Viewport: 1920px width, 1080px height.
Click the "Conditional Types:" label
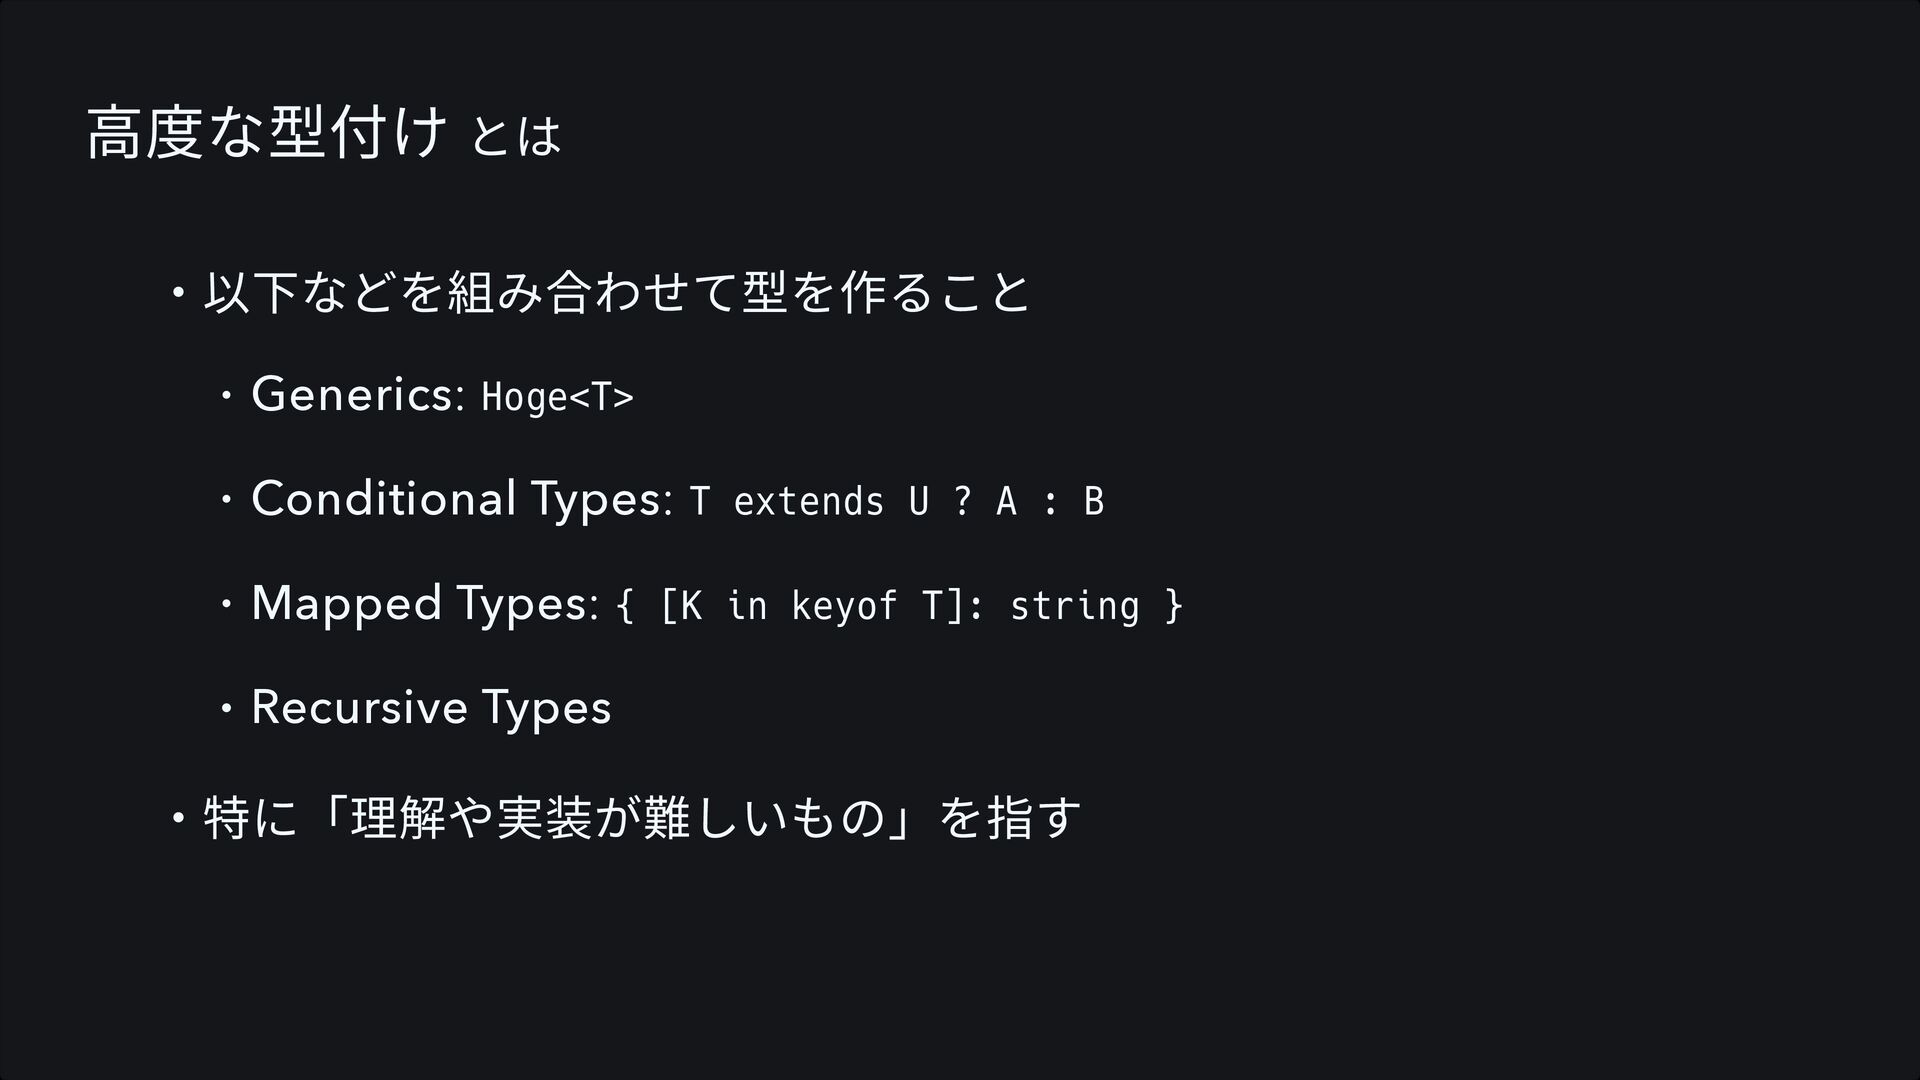[x=460, y=499]
